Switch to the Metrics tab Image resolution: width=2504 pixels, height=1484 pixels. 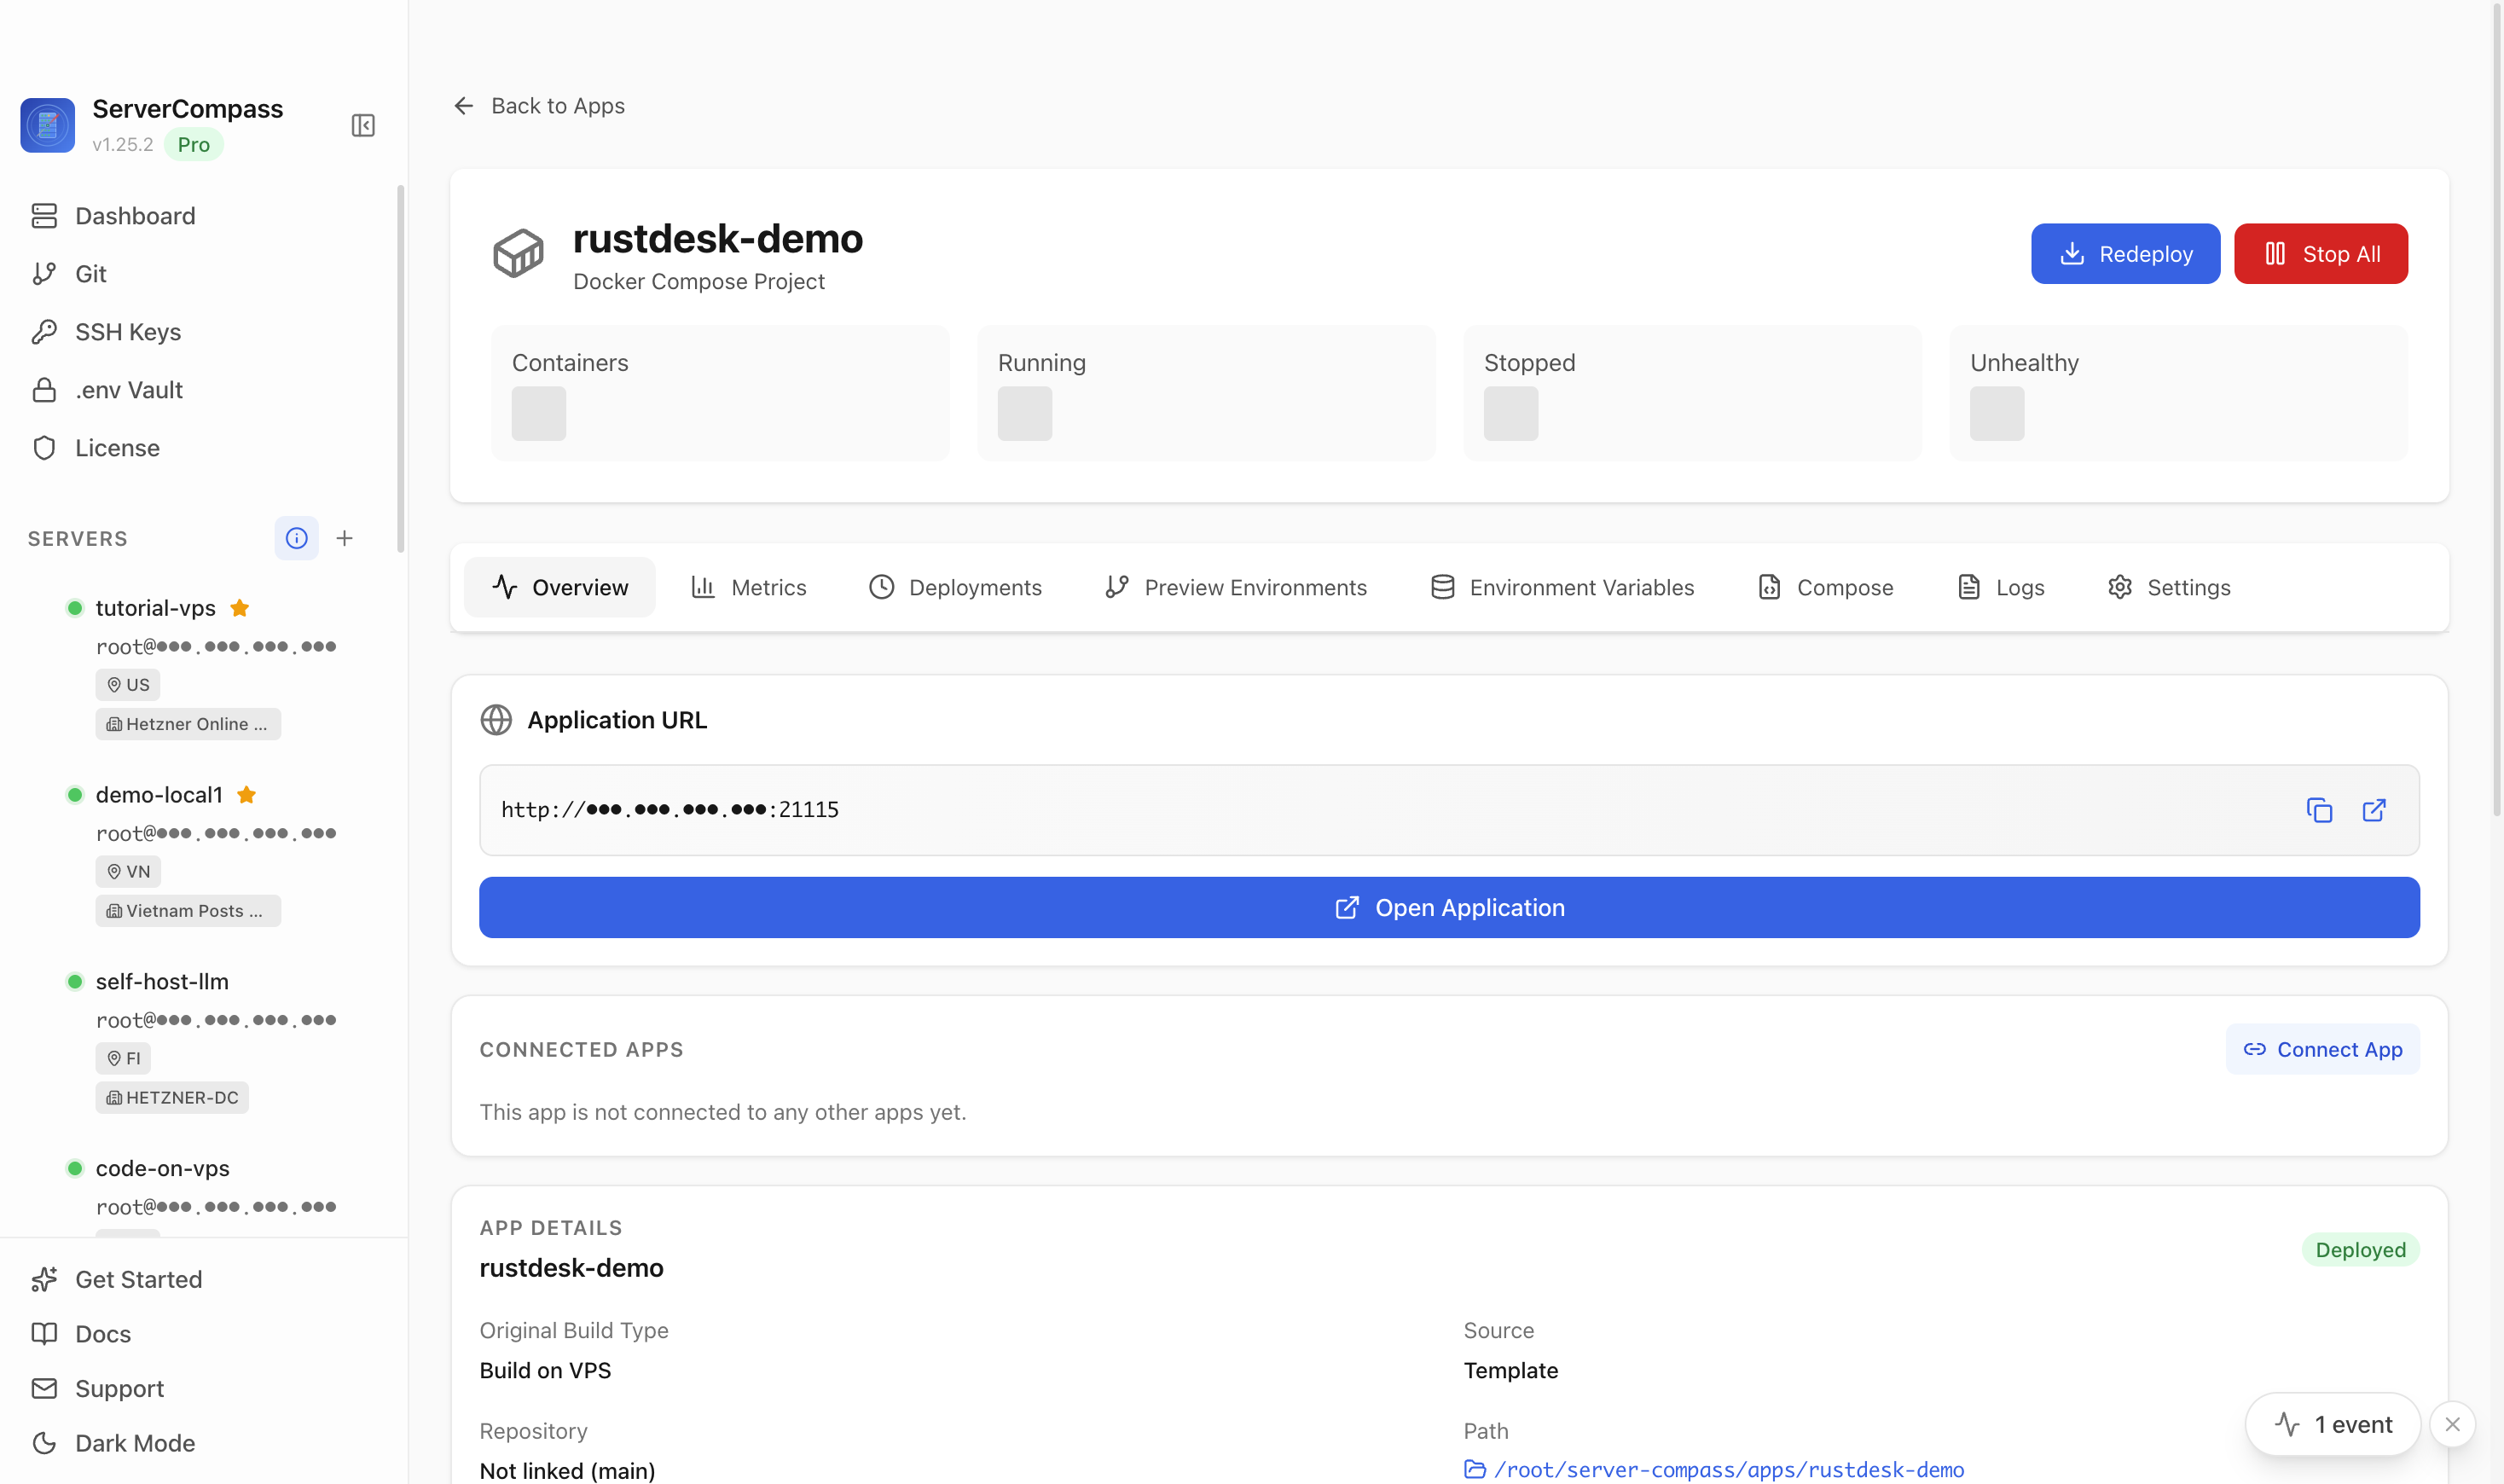(749, 587)
